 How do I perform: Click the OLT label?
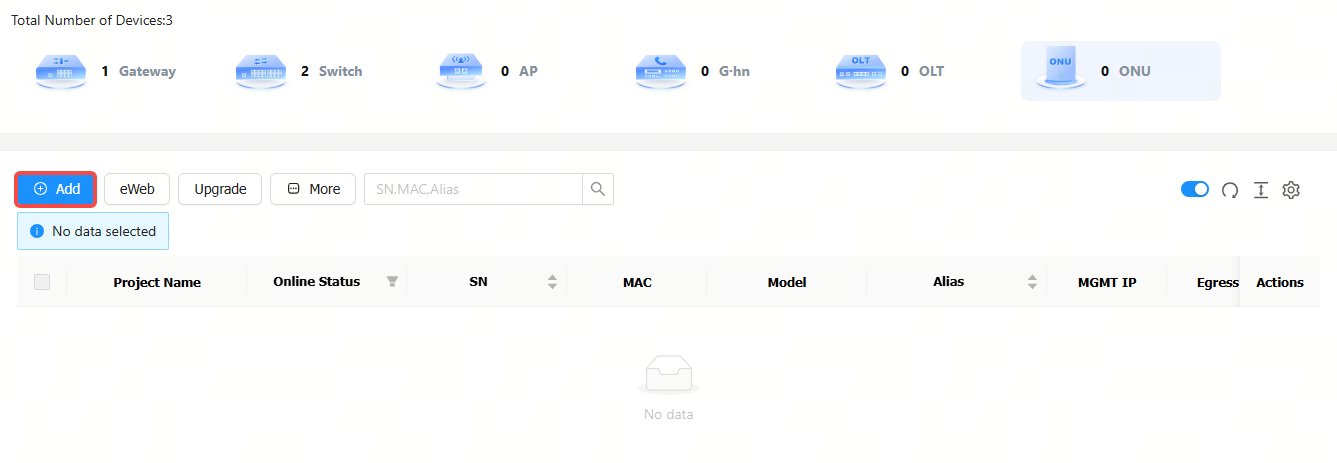[931, 71]
